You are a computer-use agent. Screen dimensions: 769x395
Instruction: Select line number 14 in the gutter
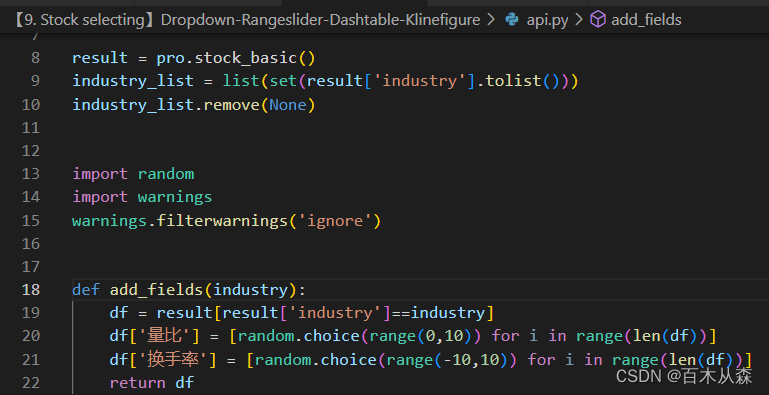pyautogui.click(x=31, y=197)
